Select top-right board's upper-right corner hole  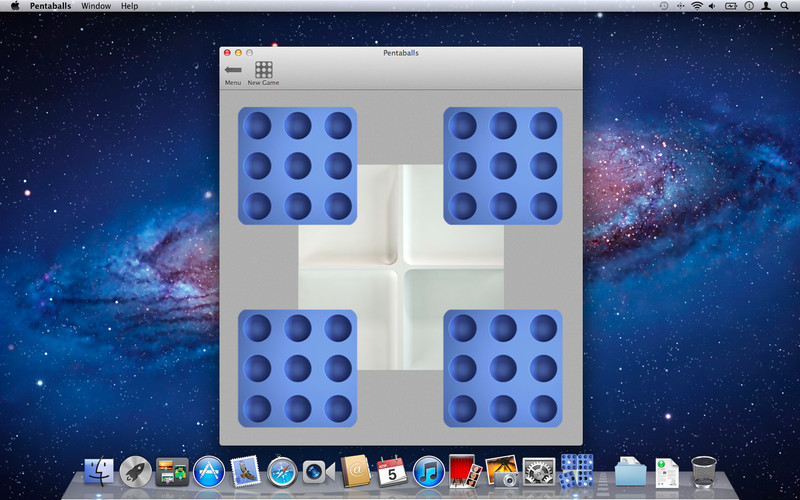(x=543, y=126)
